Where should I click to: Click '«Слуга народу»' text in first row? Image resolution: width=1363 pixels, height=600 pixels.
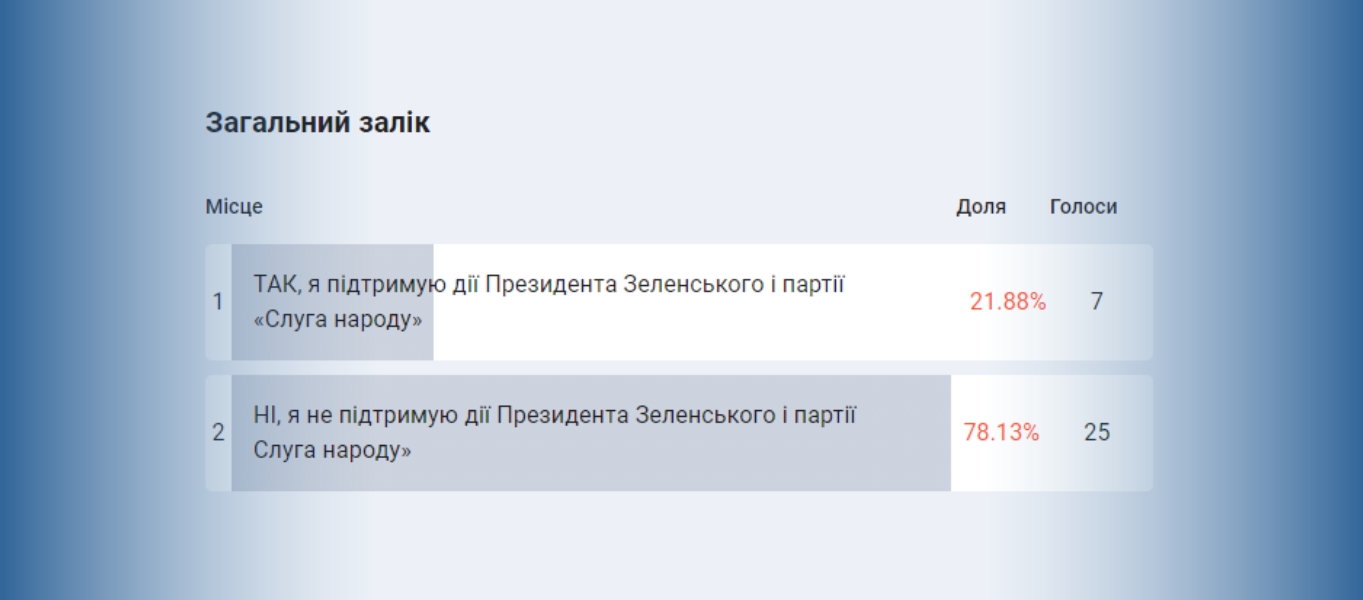tap(338, 321)
